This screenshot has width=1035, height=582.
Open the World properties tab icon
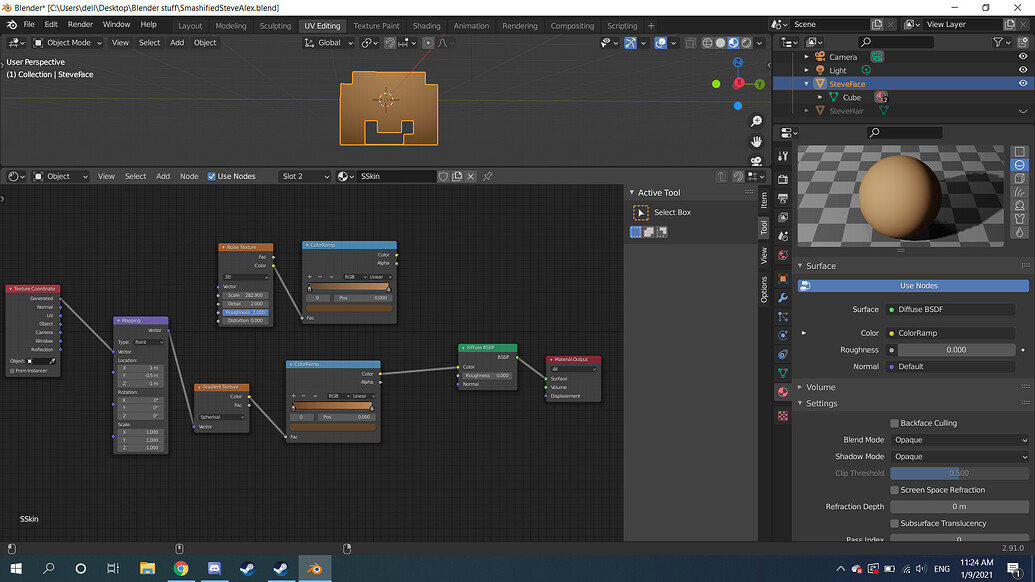tap(783, 255)
